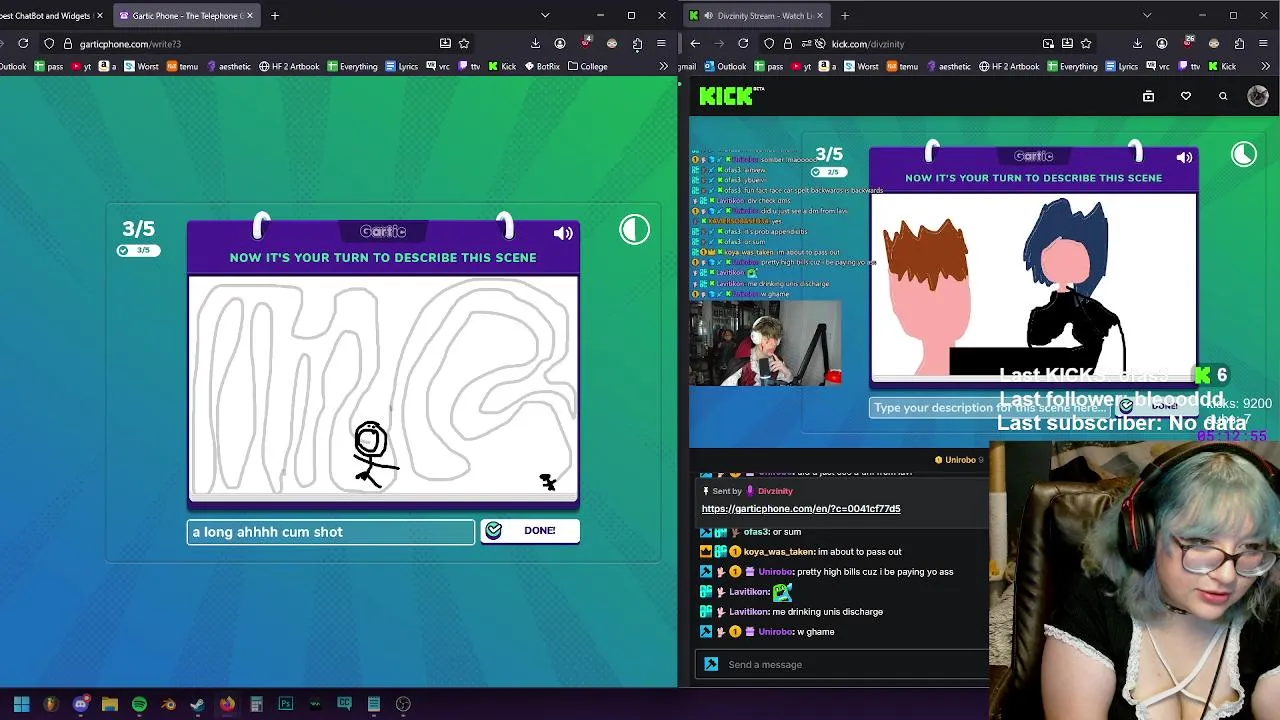Image resolution: width=1280 pixels, height=720 pixels.
Task: Click Unirobo username in the W ghame message
Action: point(776,632)
